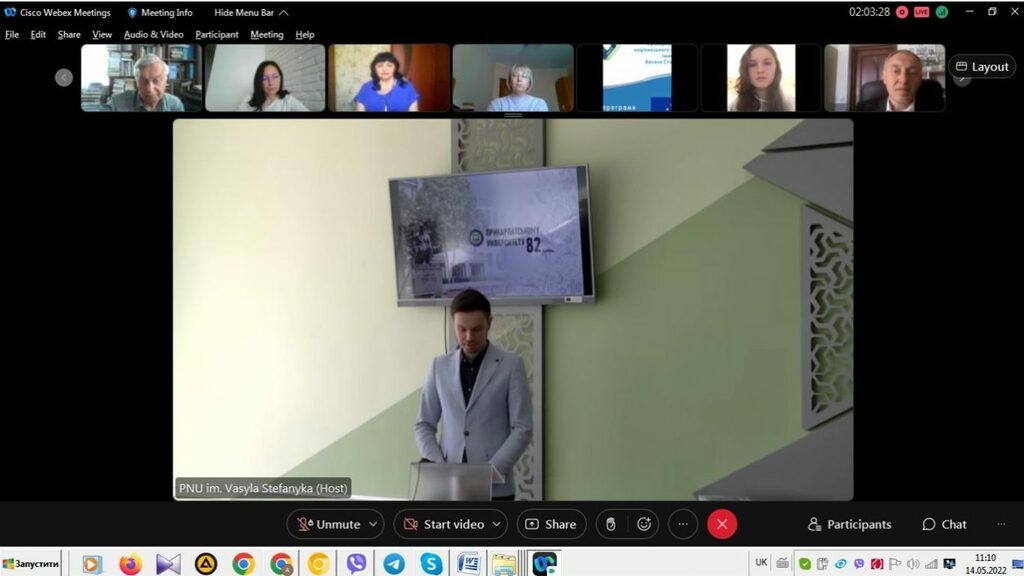Image resolution: width=1024 pixels, height=576 pixels.
Task: Click the red leave meeting button
Action: pos(722,524)
